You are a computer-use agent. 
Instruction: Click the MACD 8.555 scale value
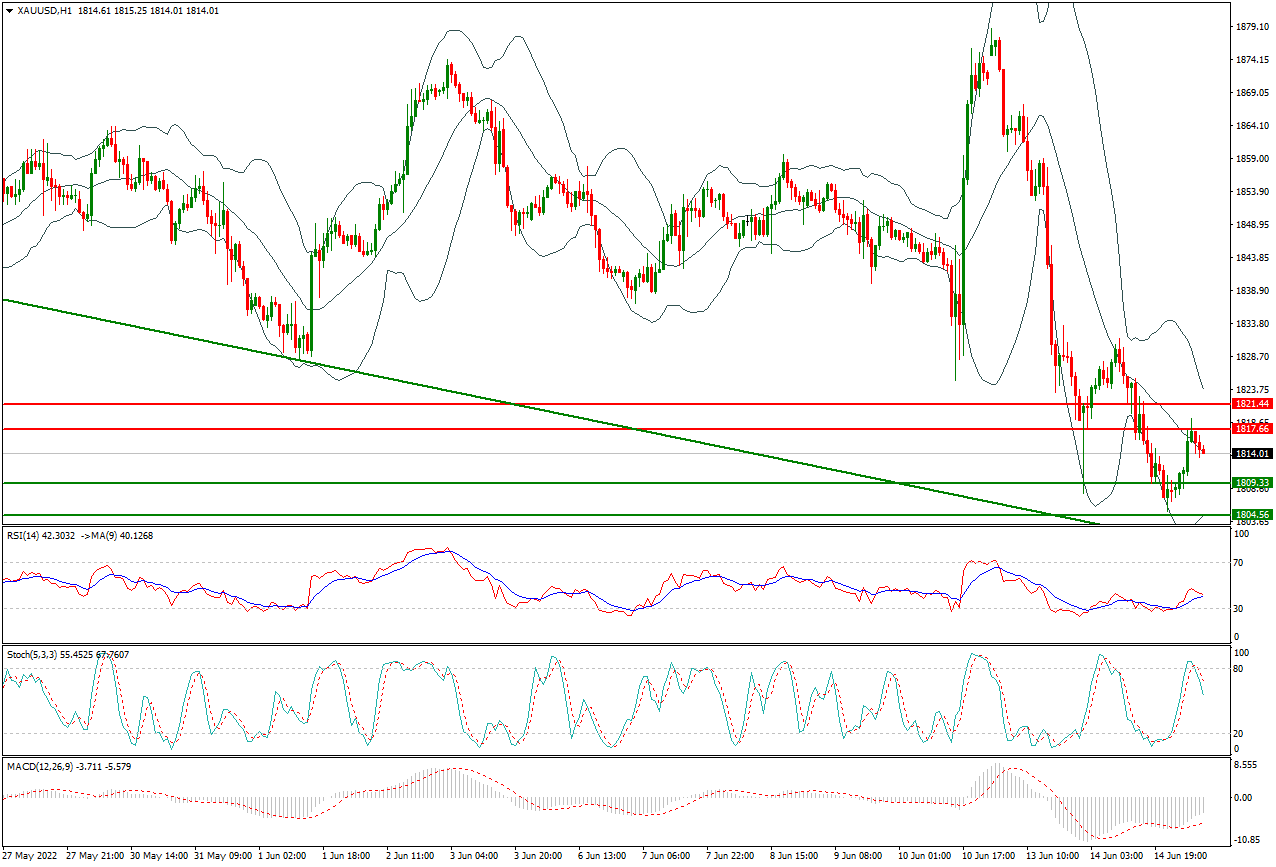[1248, 764]
